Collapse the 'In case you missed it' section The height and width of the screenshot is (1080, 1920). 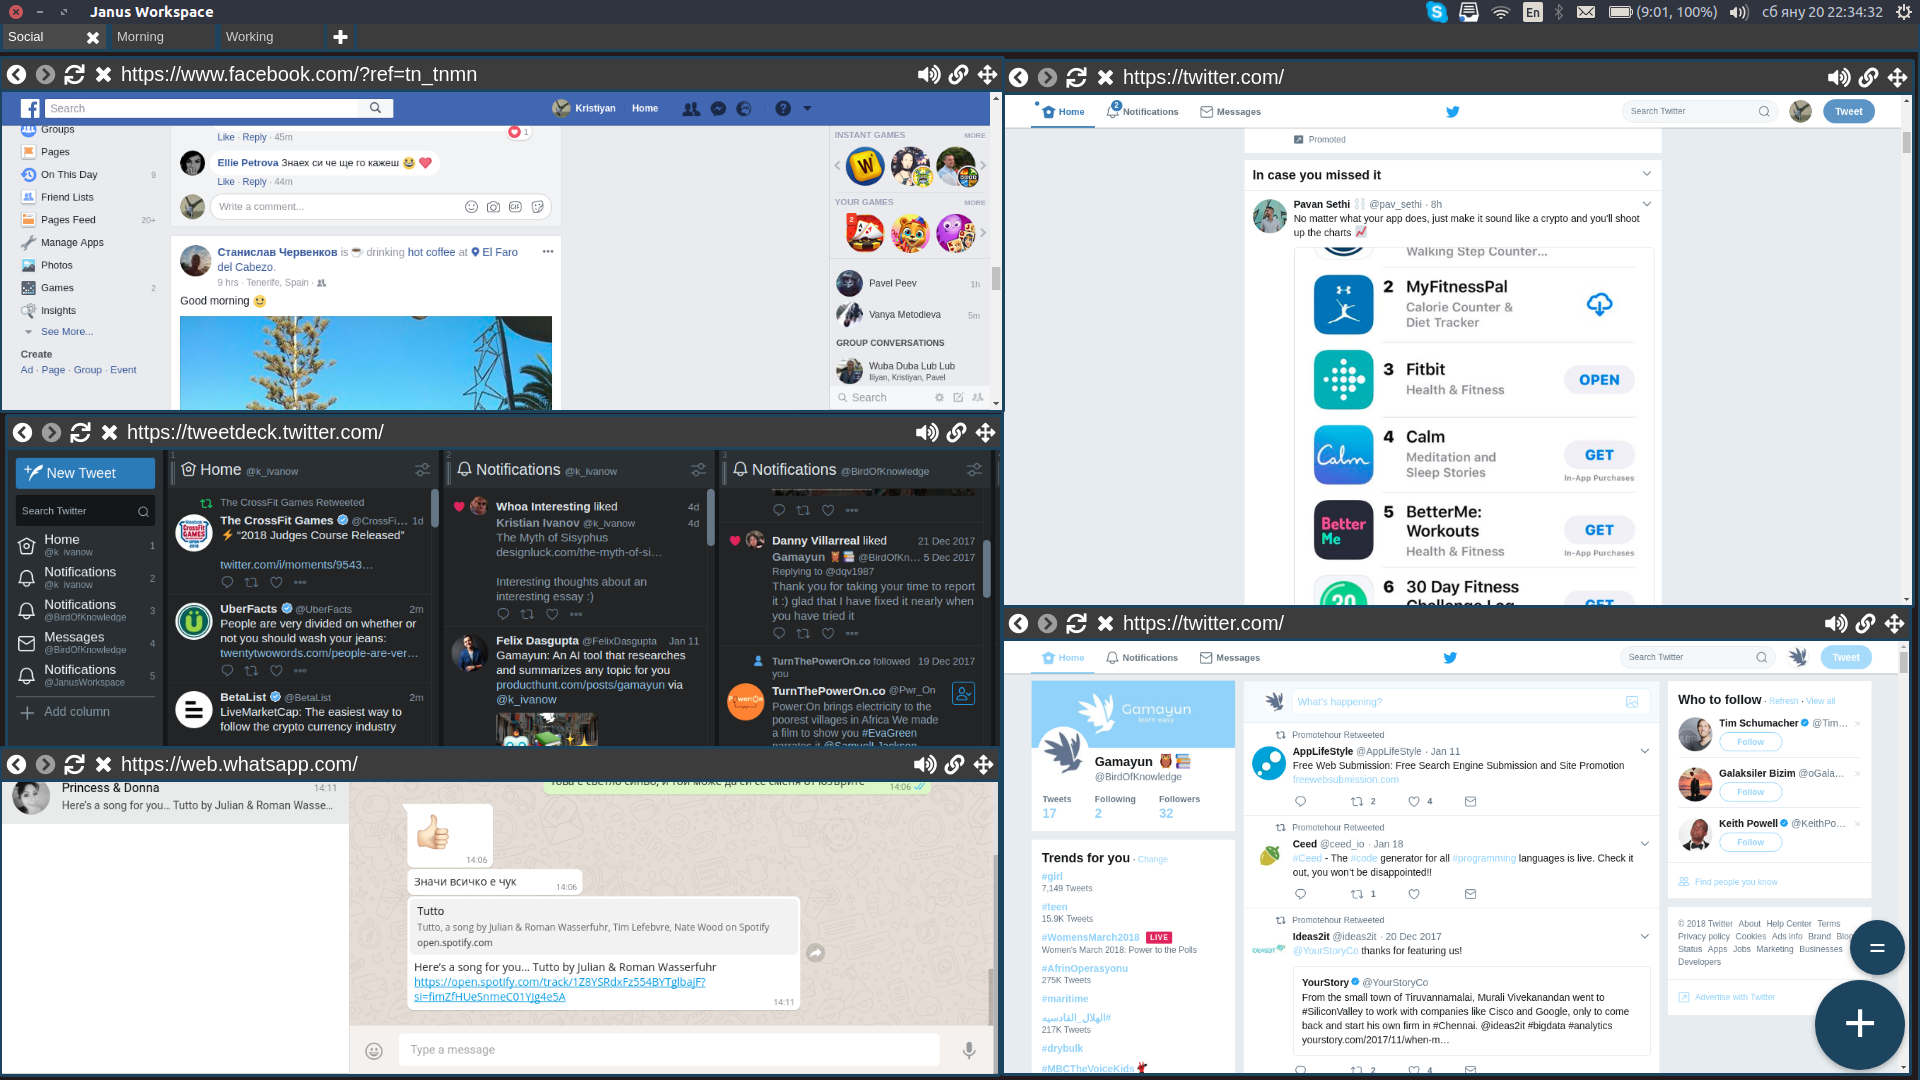point(1646,174)
